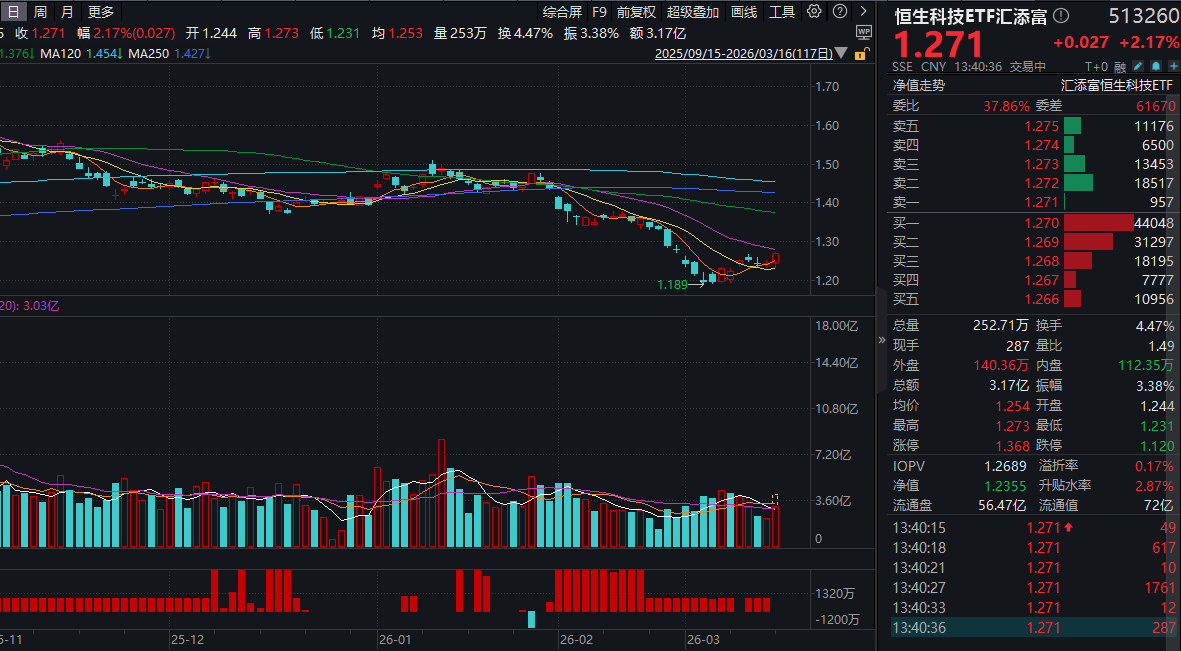The image size is (1181, 651).
Task: Open chart settings gear icon
Action: pos(813,12)
